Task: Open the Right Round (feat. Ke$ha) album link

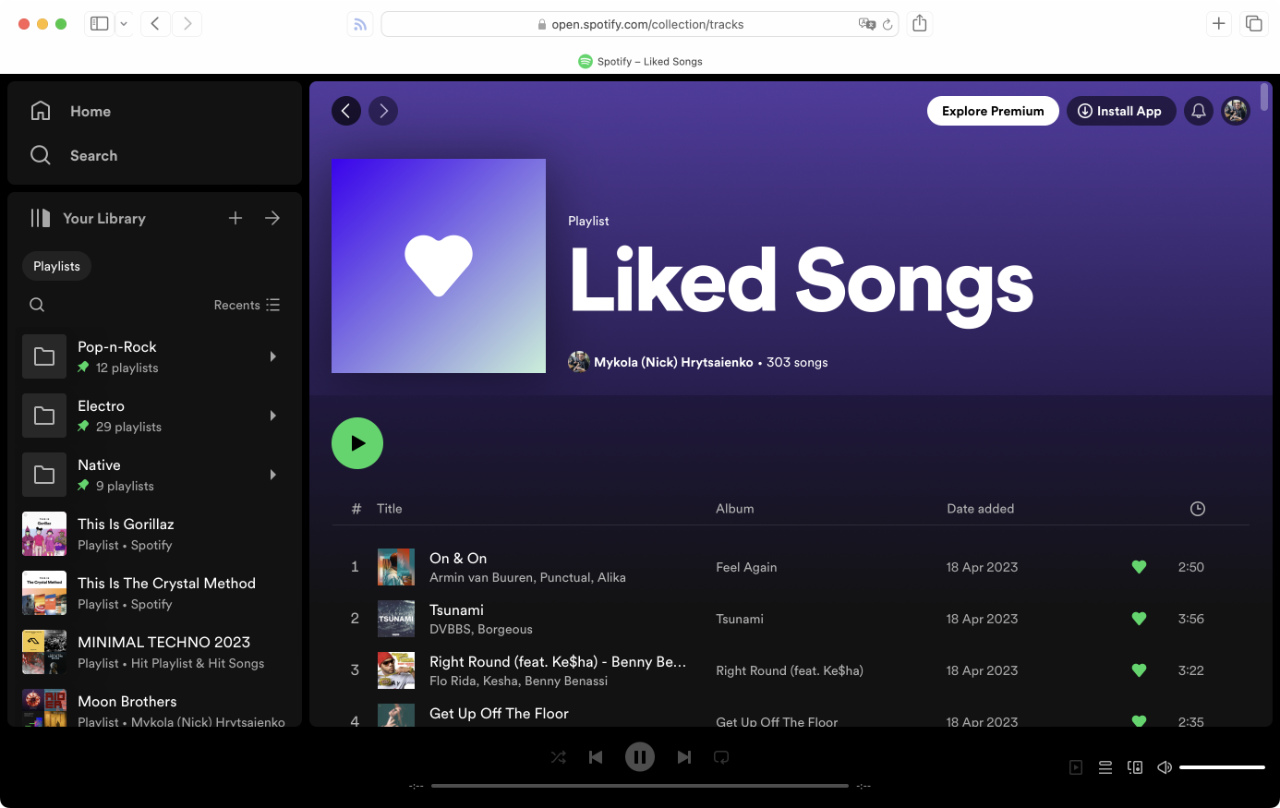Action: point(789,670)
